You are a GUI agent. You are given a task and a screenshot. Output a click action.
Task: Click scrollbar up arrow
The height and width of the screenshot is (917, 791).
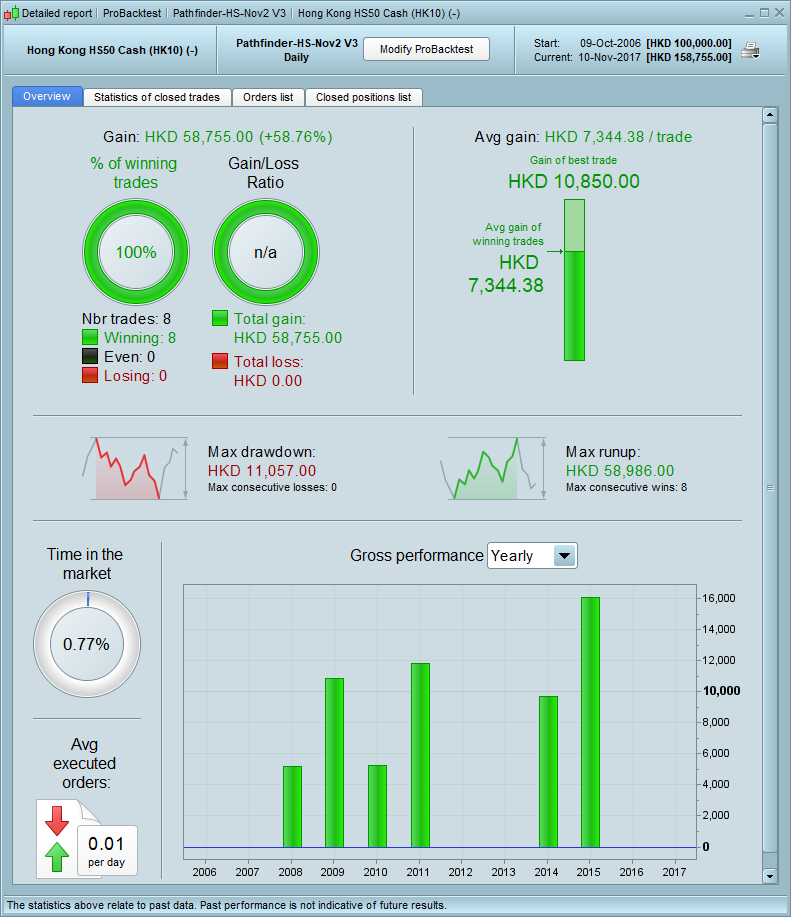770,115
